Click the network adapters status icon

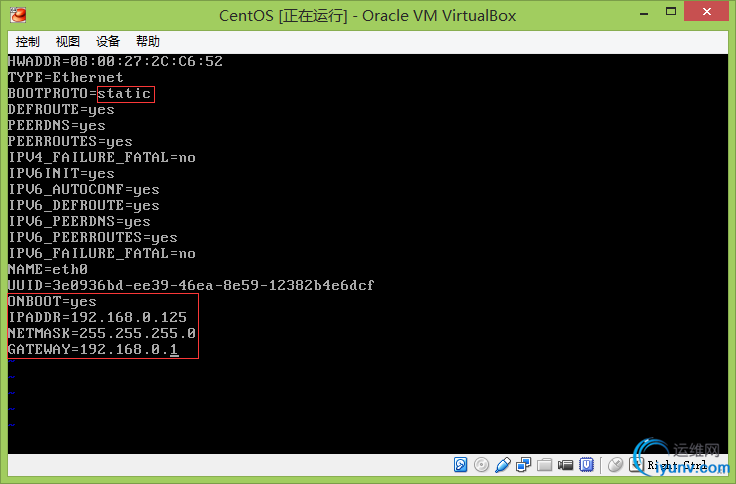click(x=523, y=465)
